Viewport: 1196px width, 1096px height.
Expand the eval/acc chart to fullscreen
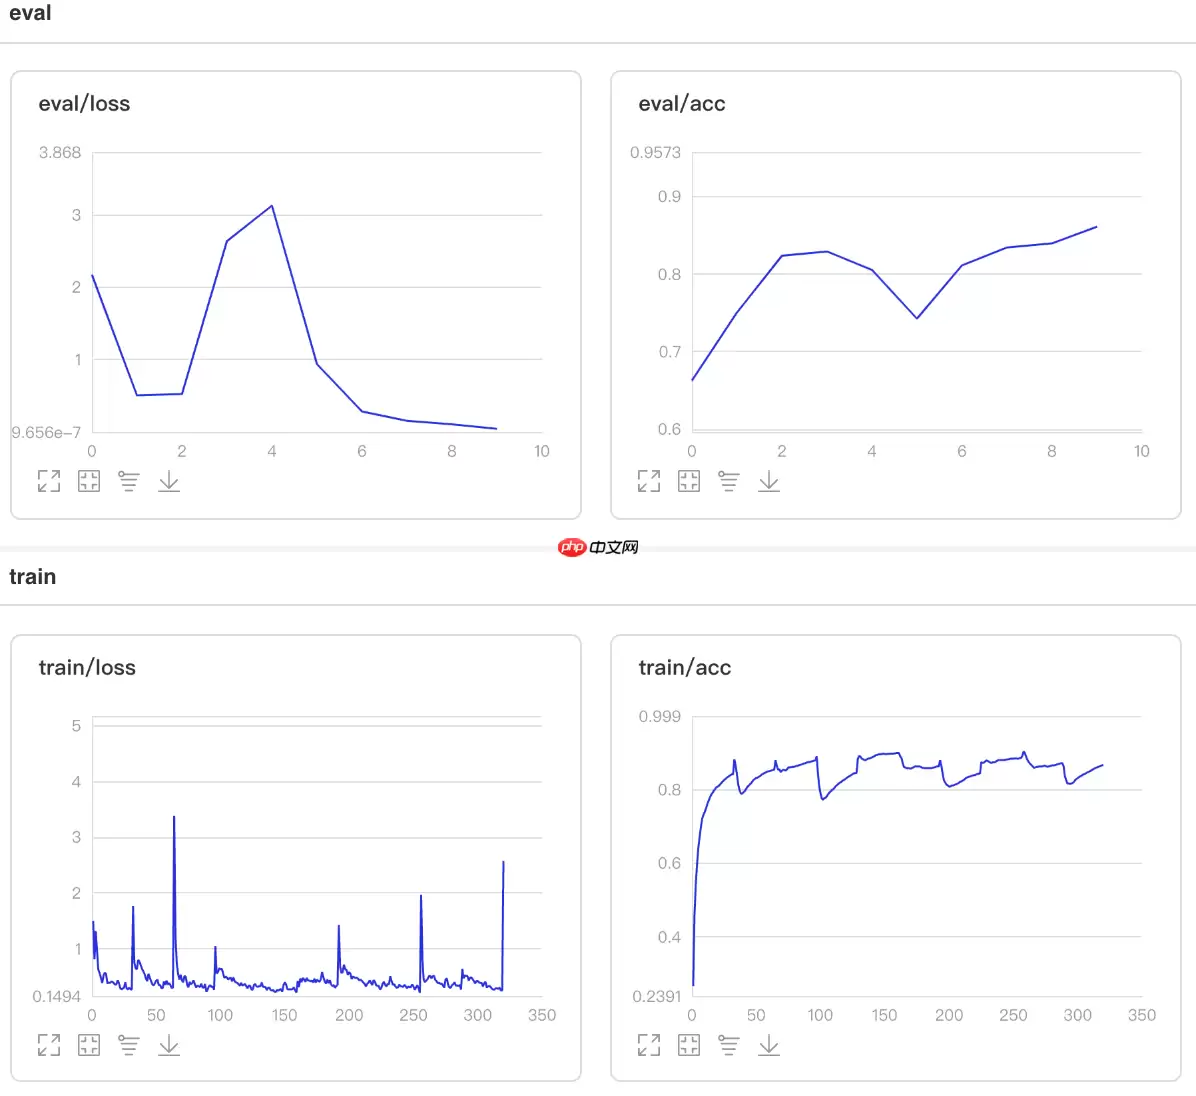[649, 481]
